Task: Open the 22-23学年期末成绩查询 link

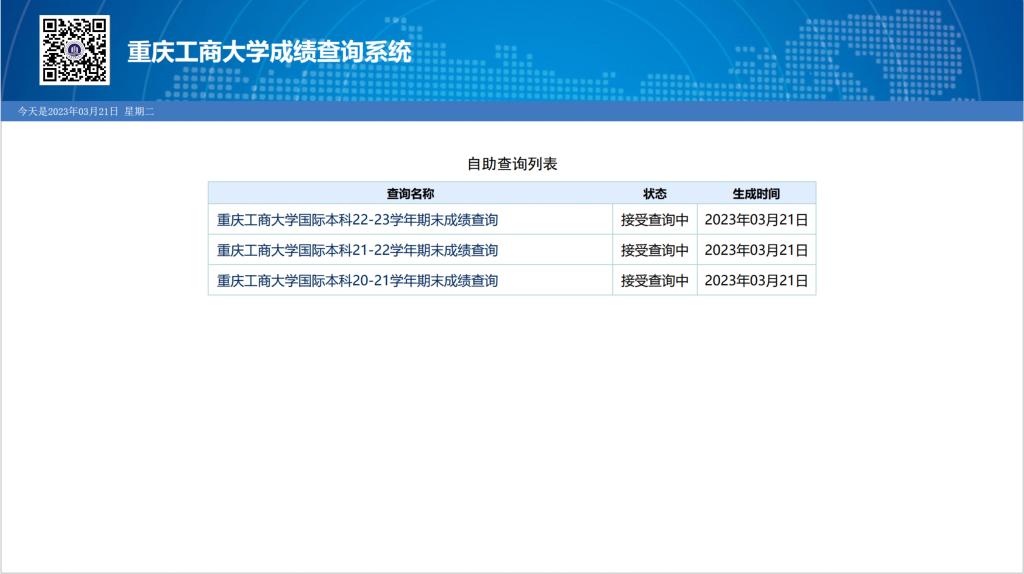Action: 357,220
